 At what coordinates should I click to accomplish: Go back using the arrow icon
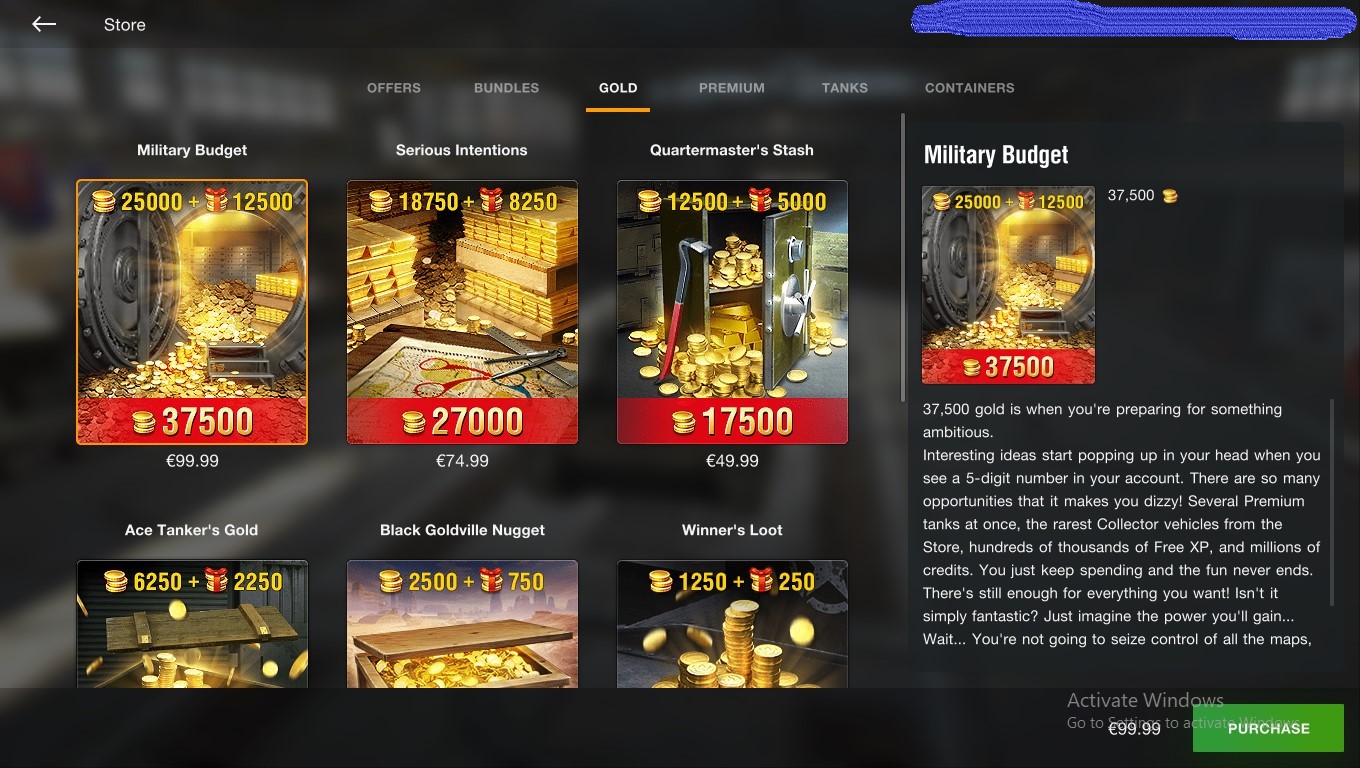pyautogui.click(x=44, y=24)
